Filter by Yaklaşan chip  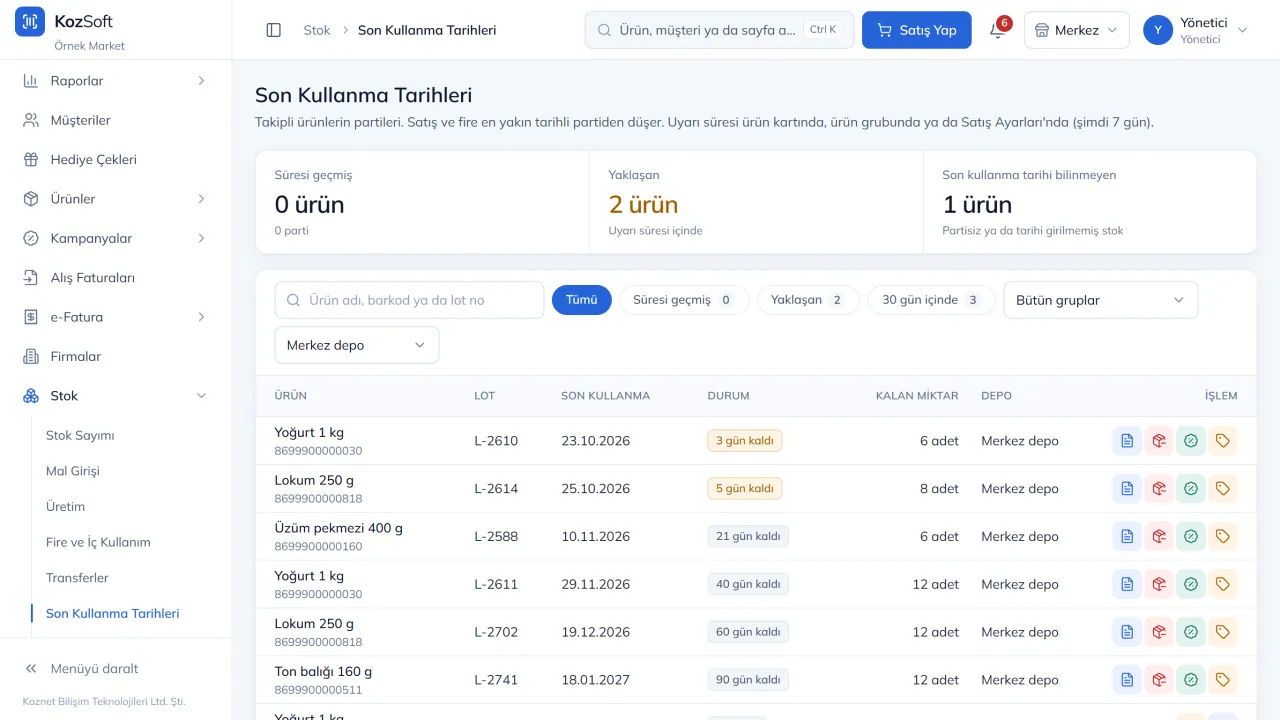(808, 300)
